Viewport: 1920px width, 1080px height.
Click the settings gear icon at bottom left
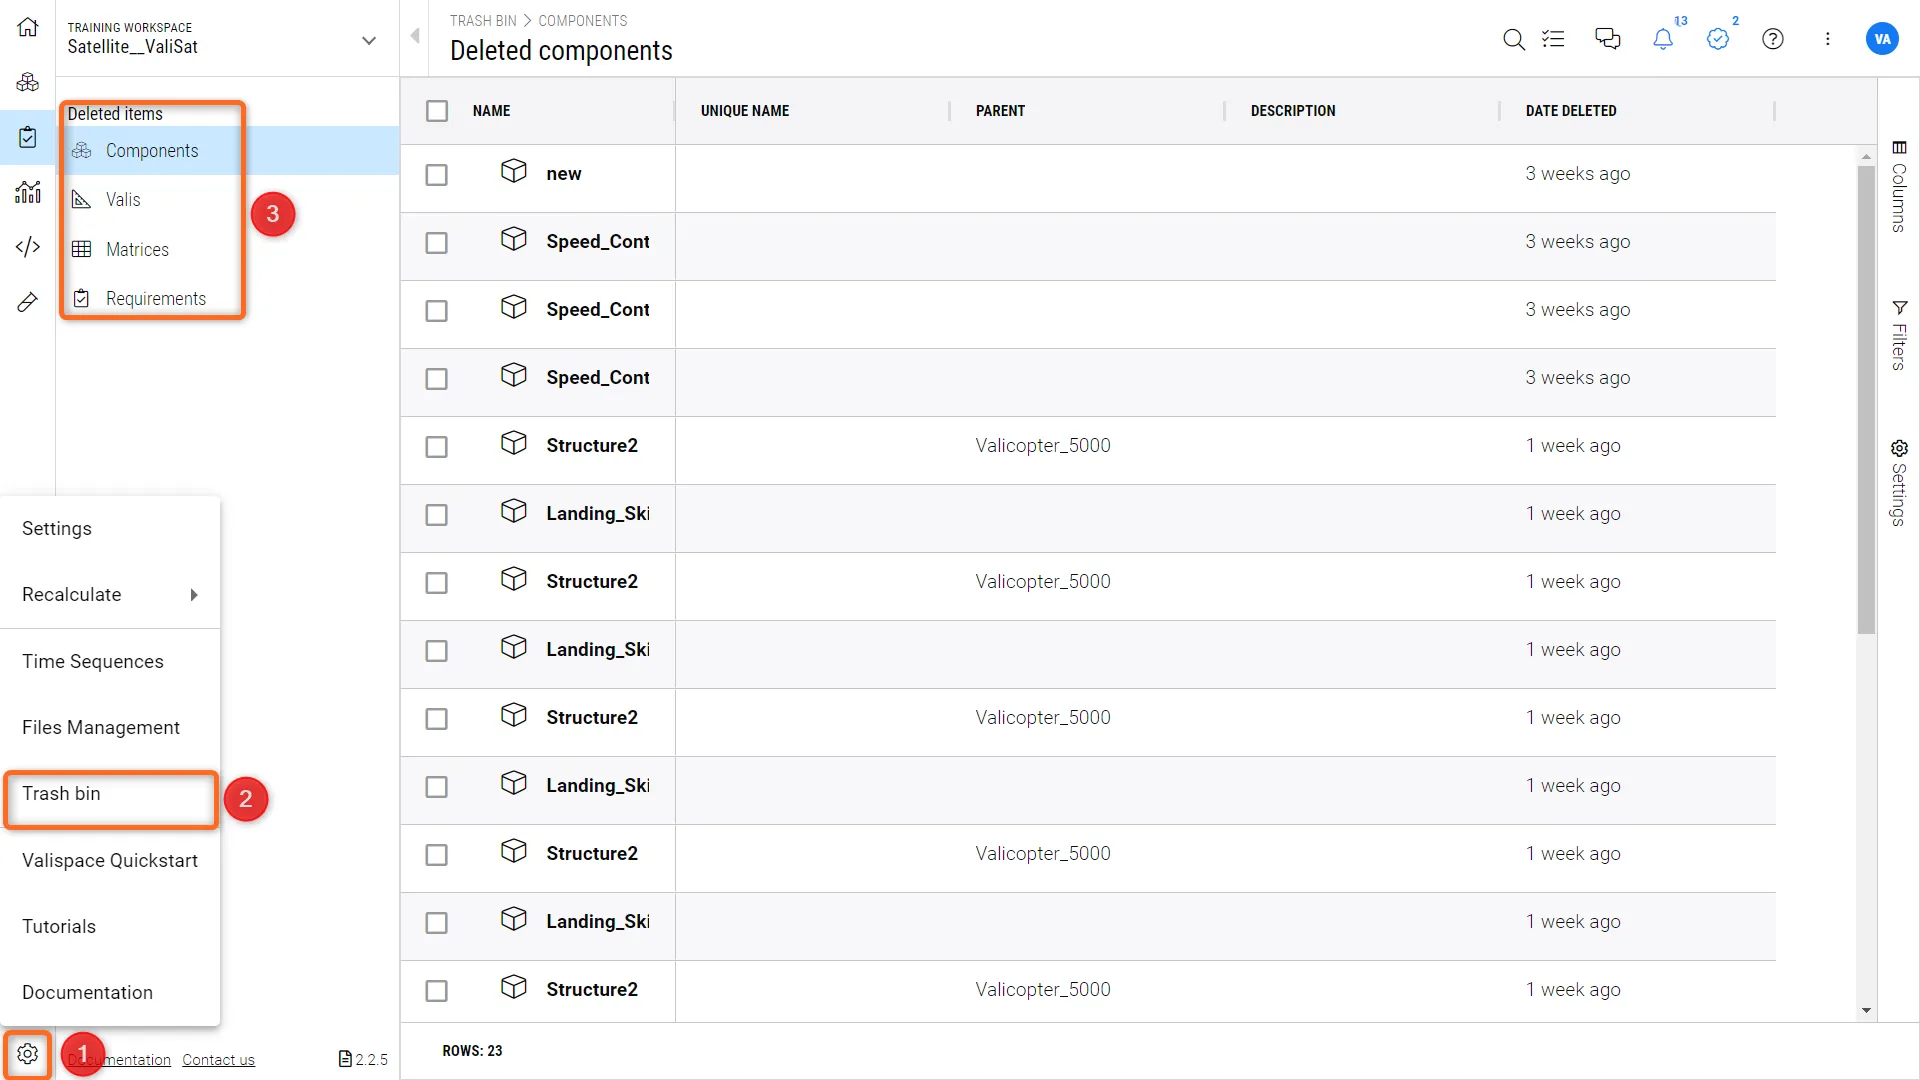point(28,1054)
